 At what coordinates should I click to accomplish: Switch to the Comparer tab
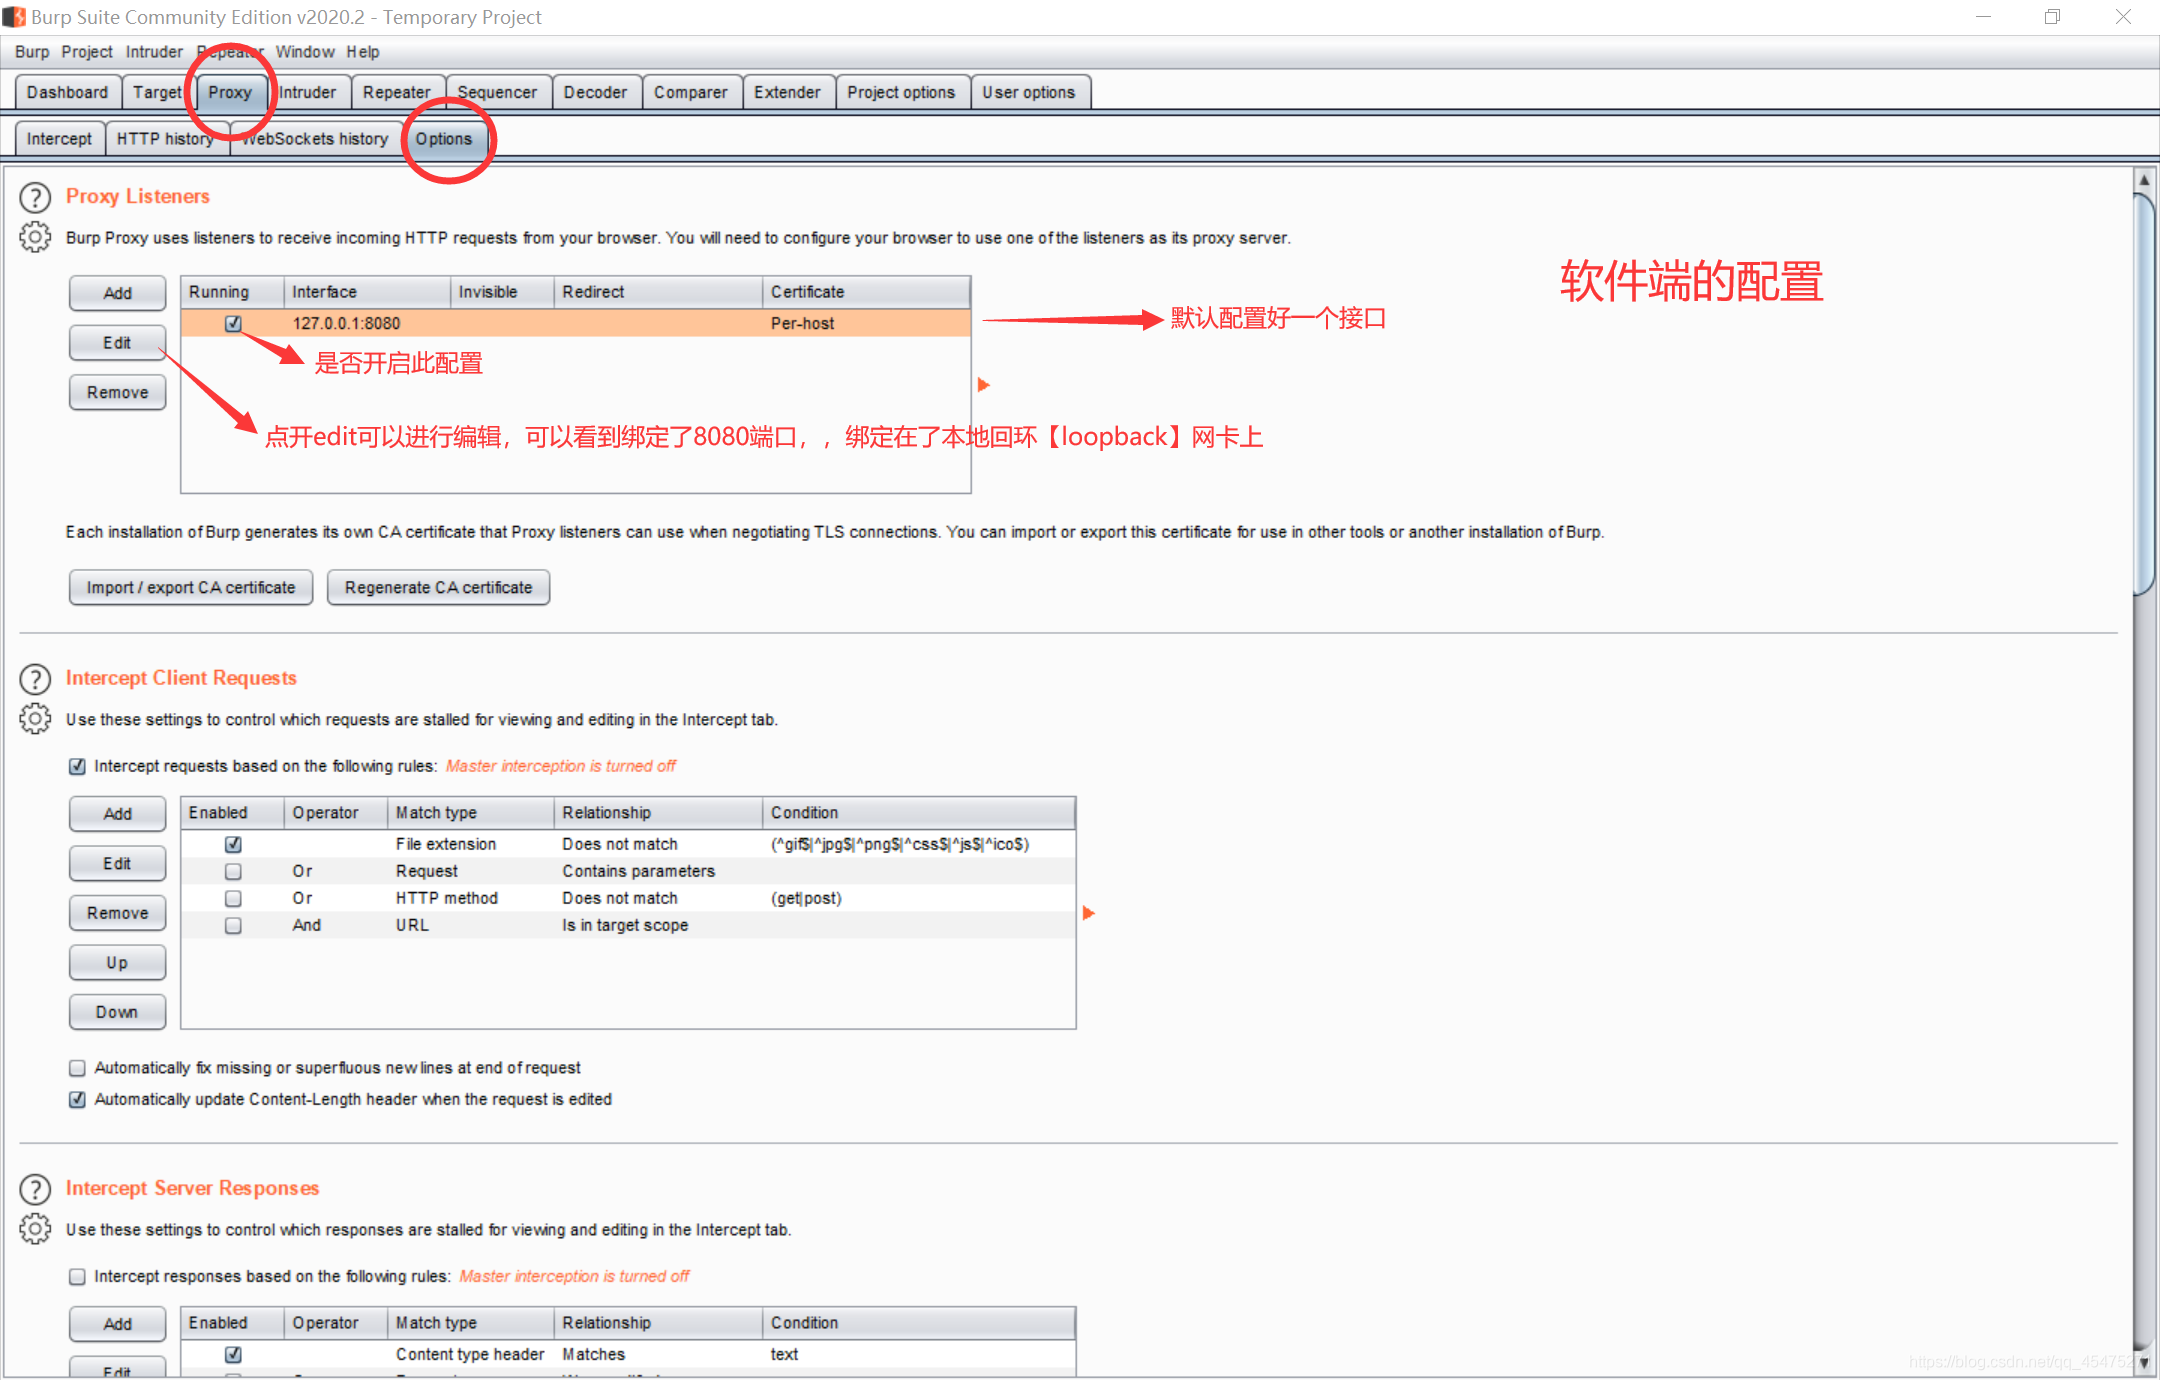click(x=691, y=92)
